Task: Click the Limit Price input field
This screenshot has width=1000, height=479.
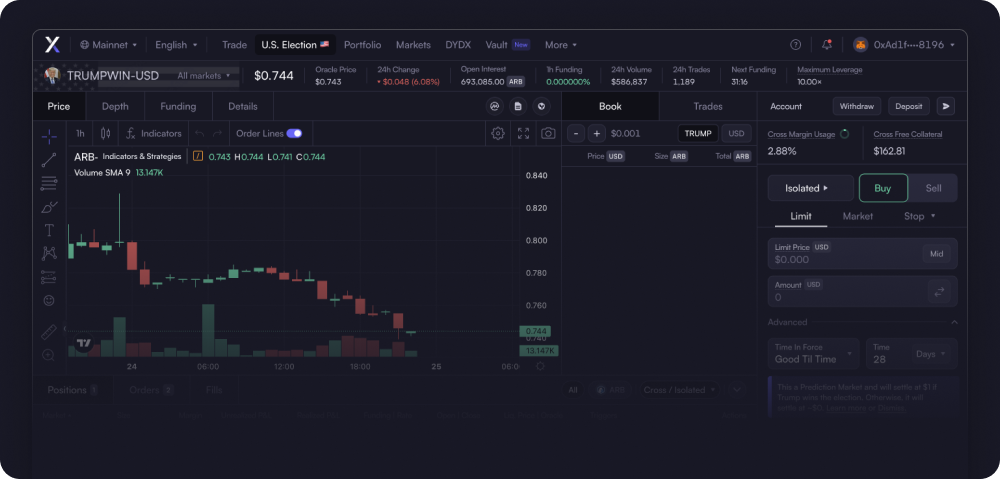Action: (x=862, y=254)
